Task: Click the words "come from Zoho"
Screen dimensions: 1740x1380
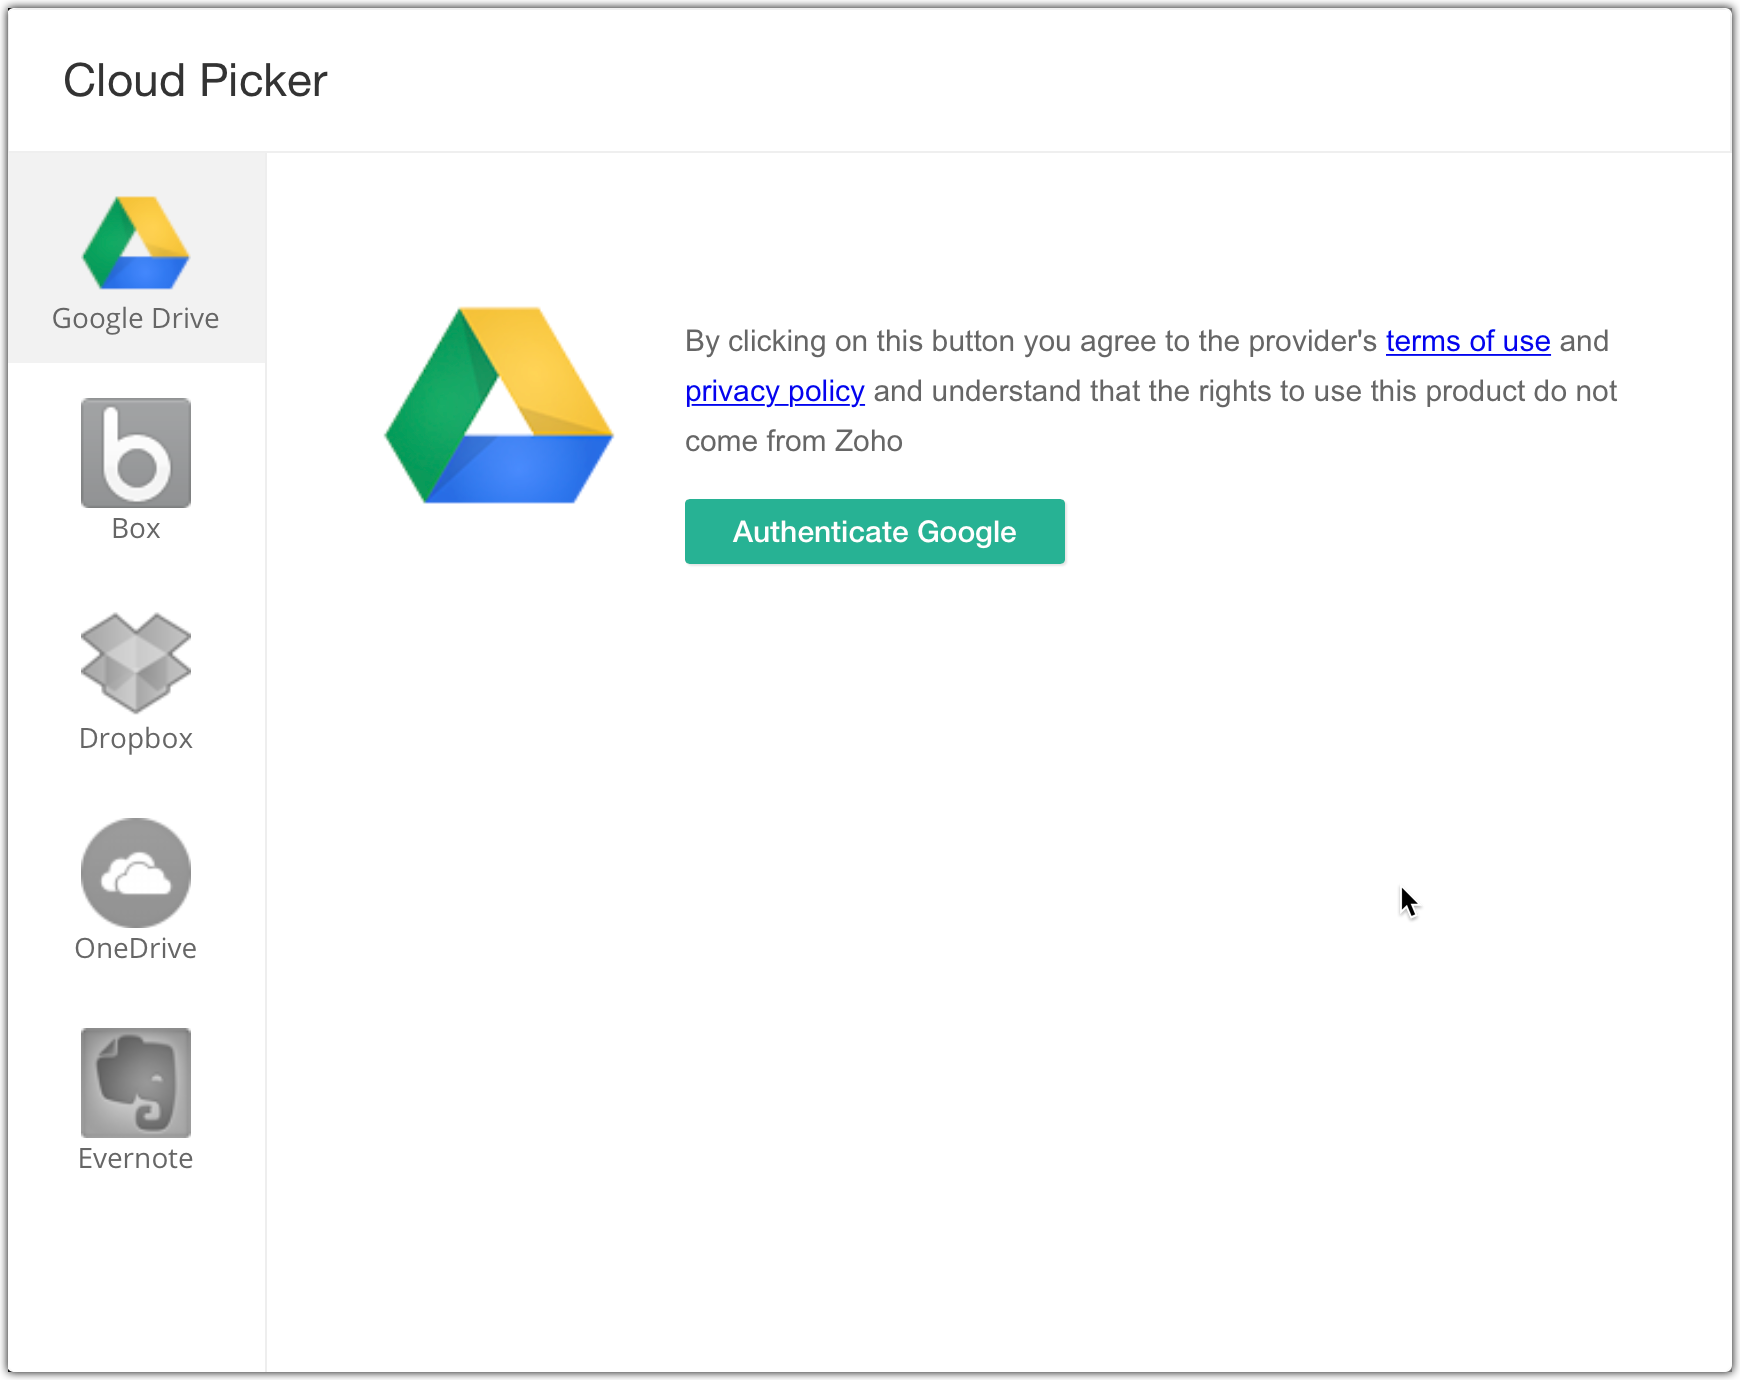Action: [x=794, y=441]
